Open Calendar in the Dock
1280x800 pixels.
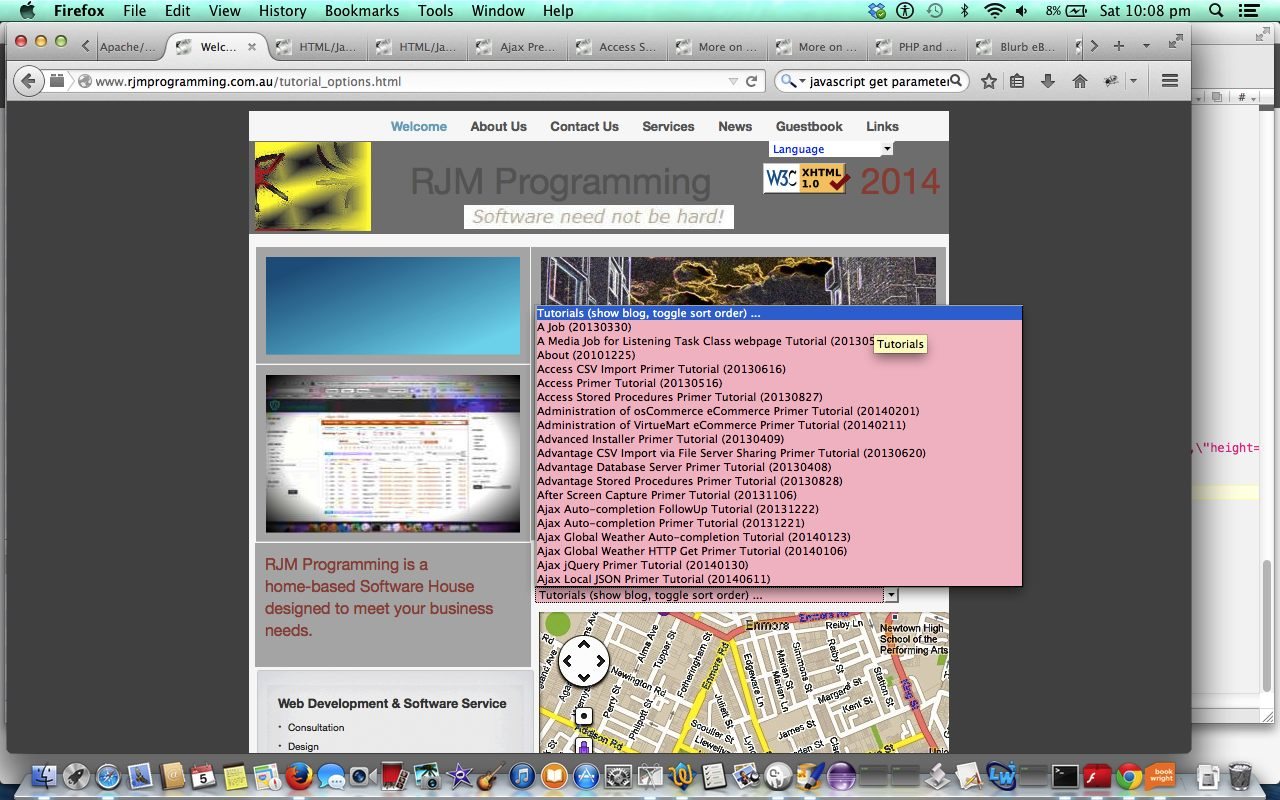click(203, 775)
